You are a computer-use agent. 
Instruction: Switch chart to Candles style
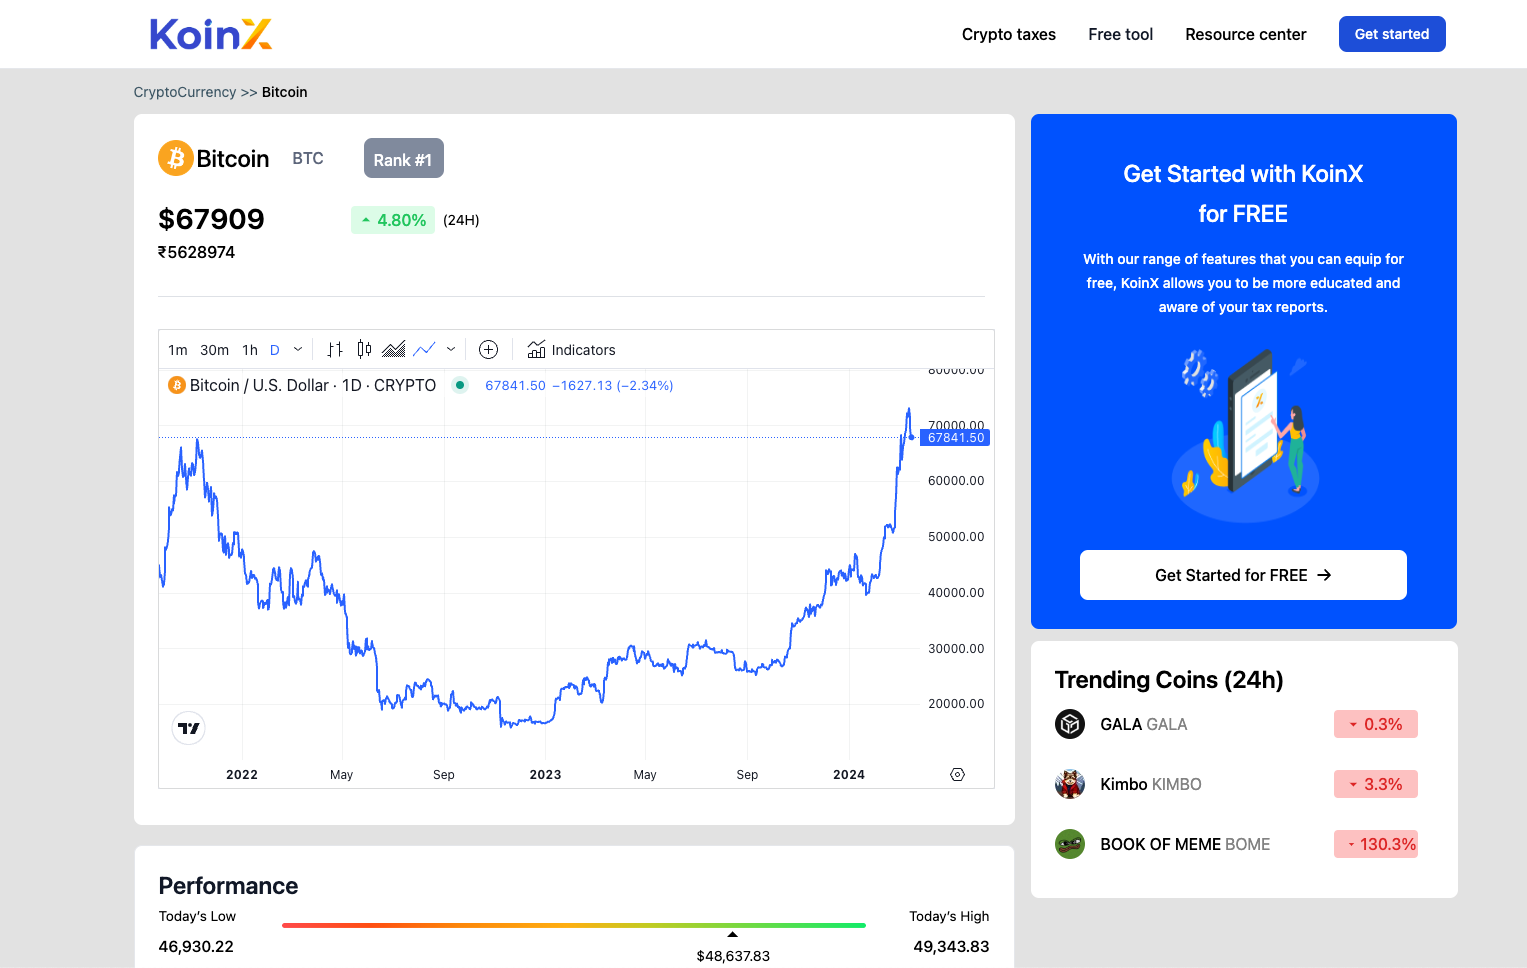click(364, 349)
